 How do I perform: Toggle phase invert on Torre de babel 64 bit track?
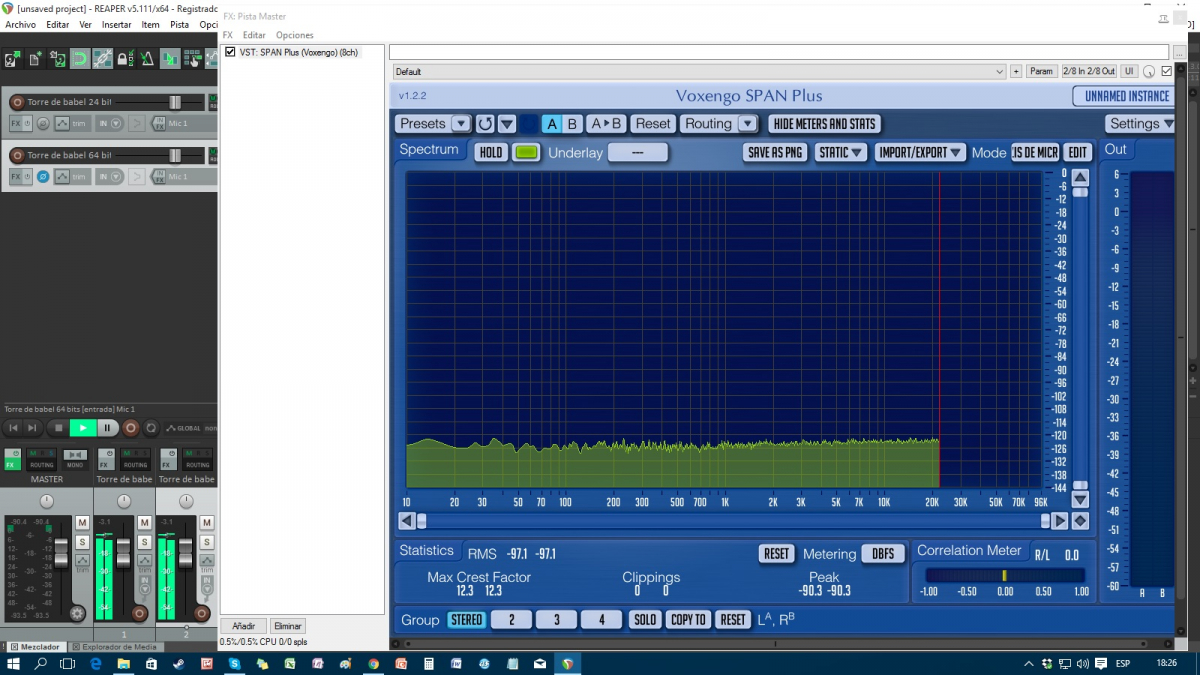(43, 176)
